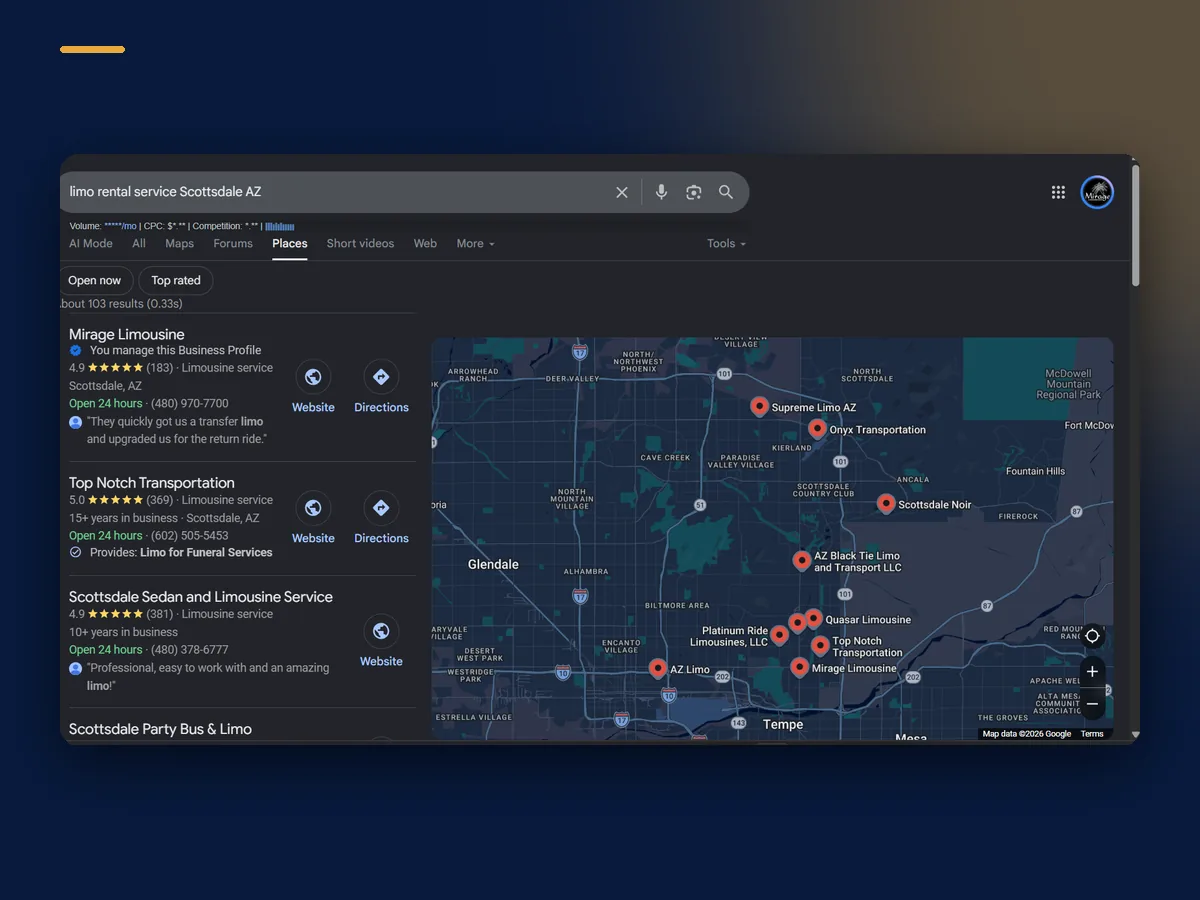Switch to the Short videos tab

(360, 244)
